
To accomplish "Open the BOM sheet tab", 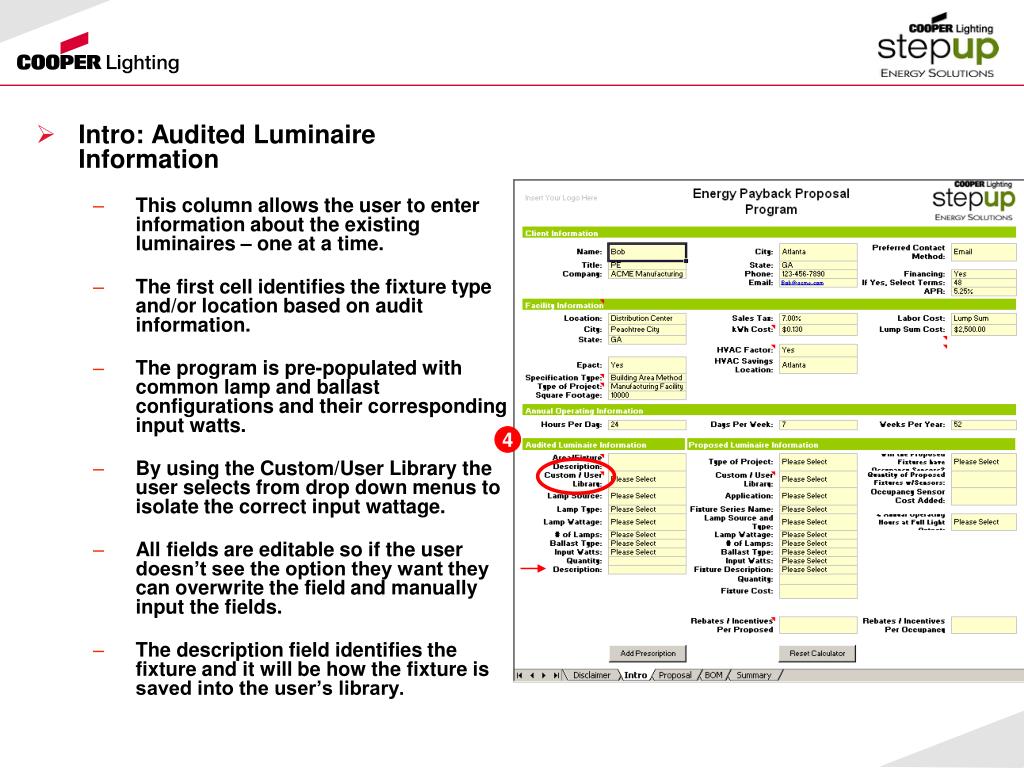I will 713,675.
